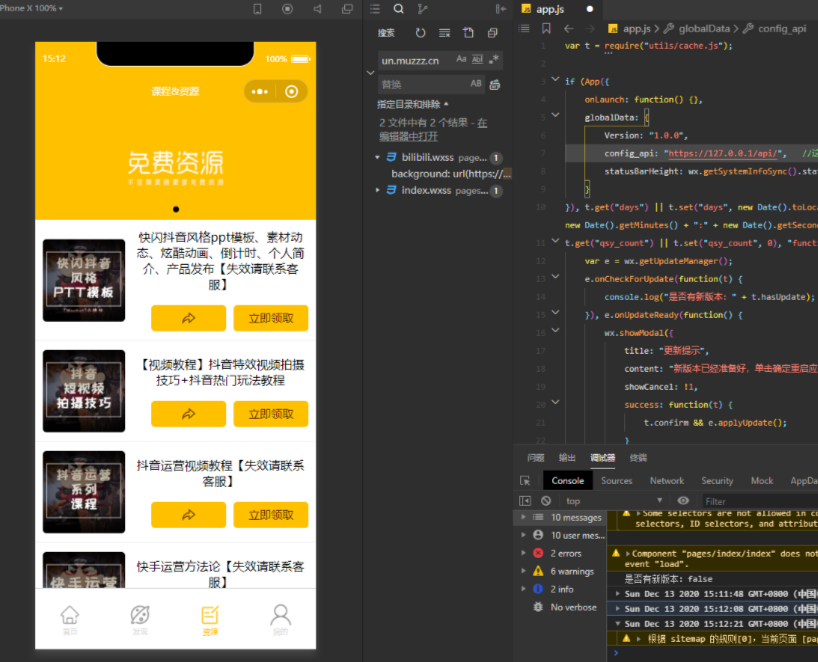Screen dimensions: 818x662
Task: Switch to the 输出 panel tab
Action: [x=567, y=458]
